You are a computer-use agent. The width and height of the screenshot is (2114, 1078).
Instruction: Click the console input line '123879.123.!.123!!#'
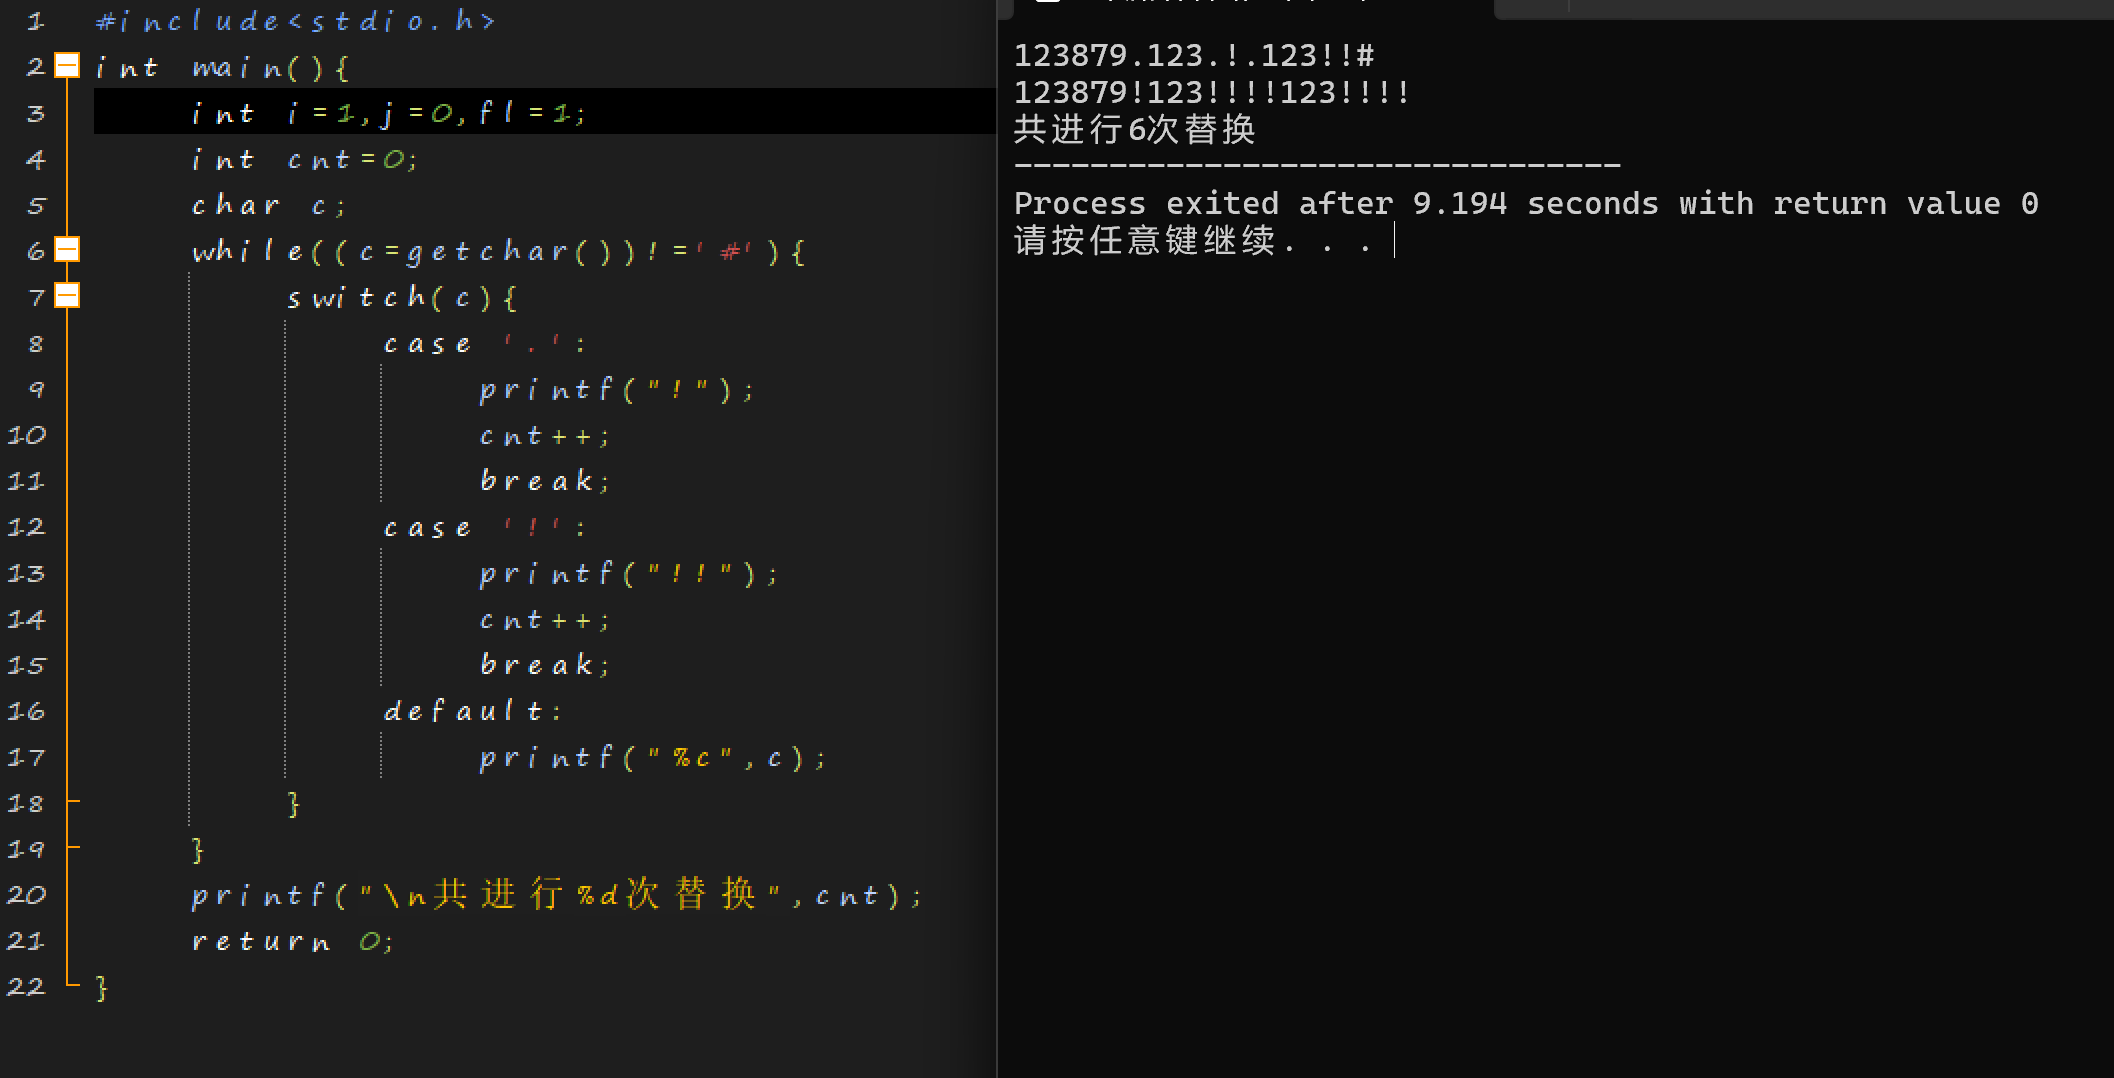[1194, 56]
